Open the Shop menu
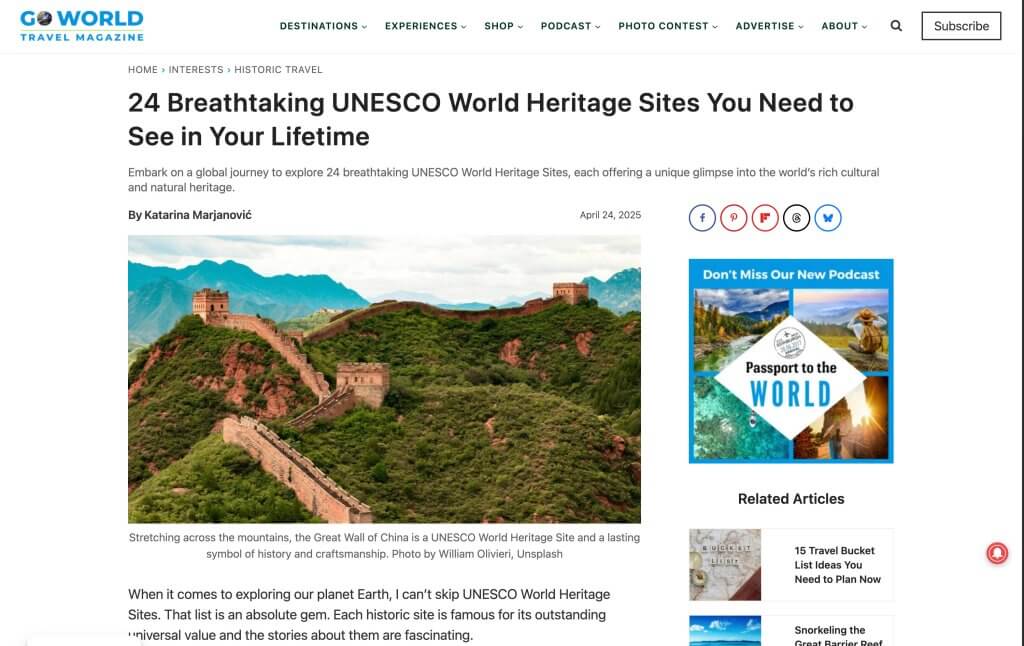Screen dimensions: 1024x646 point(501,26)
